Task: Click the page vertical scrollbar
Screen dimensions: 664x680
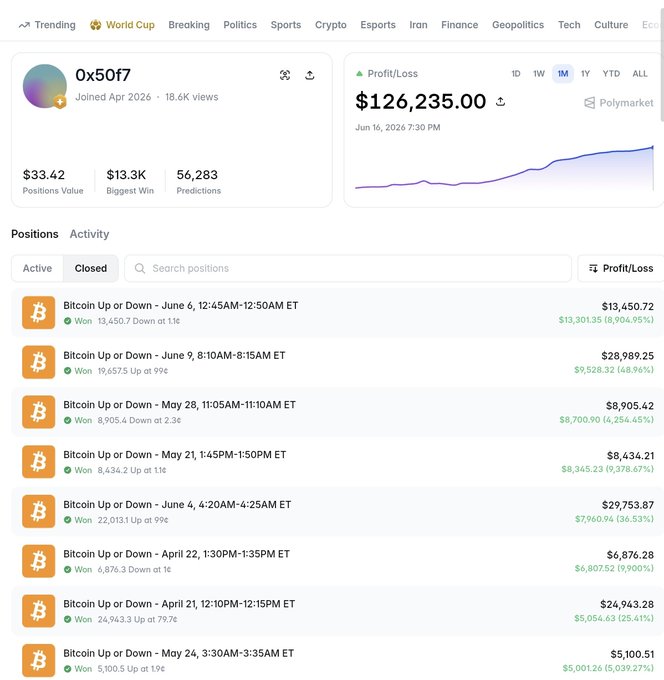Action: (x=662, y=65)
